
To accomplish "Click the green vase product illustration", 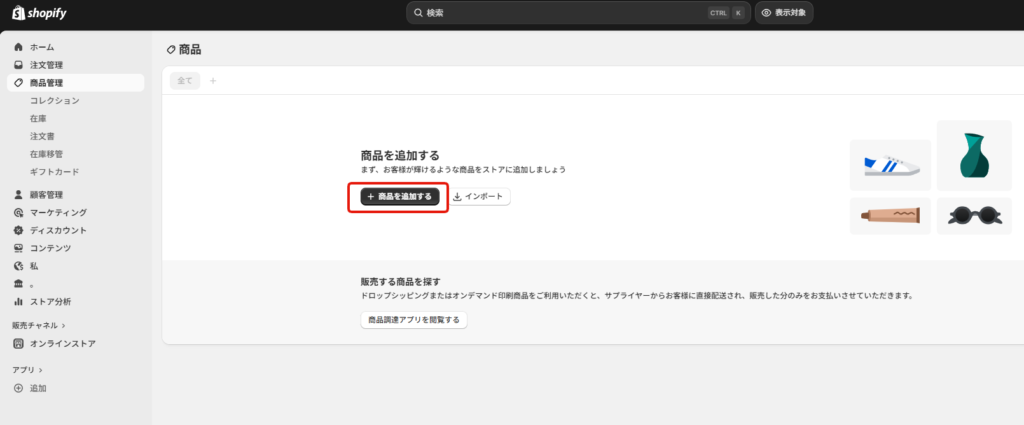I will tap(974, 155).
